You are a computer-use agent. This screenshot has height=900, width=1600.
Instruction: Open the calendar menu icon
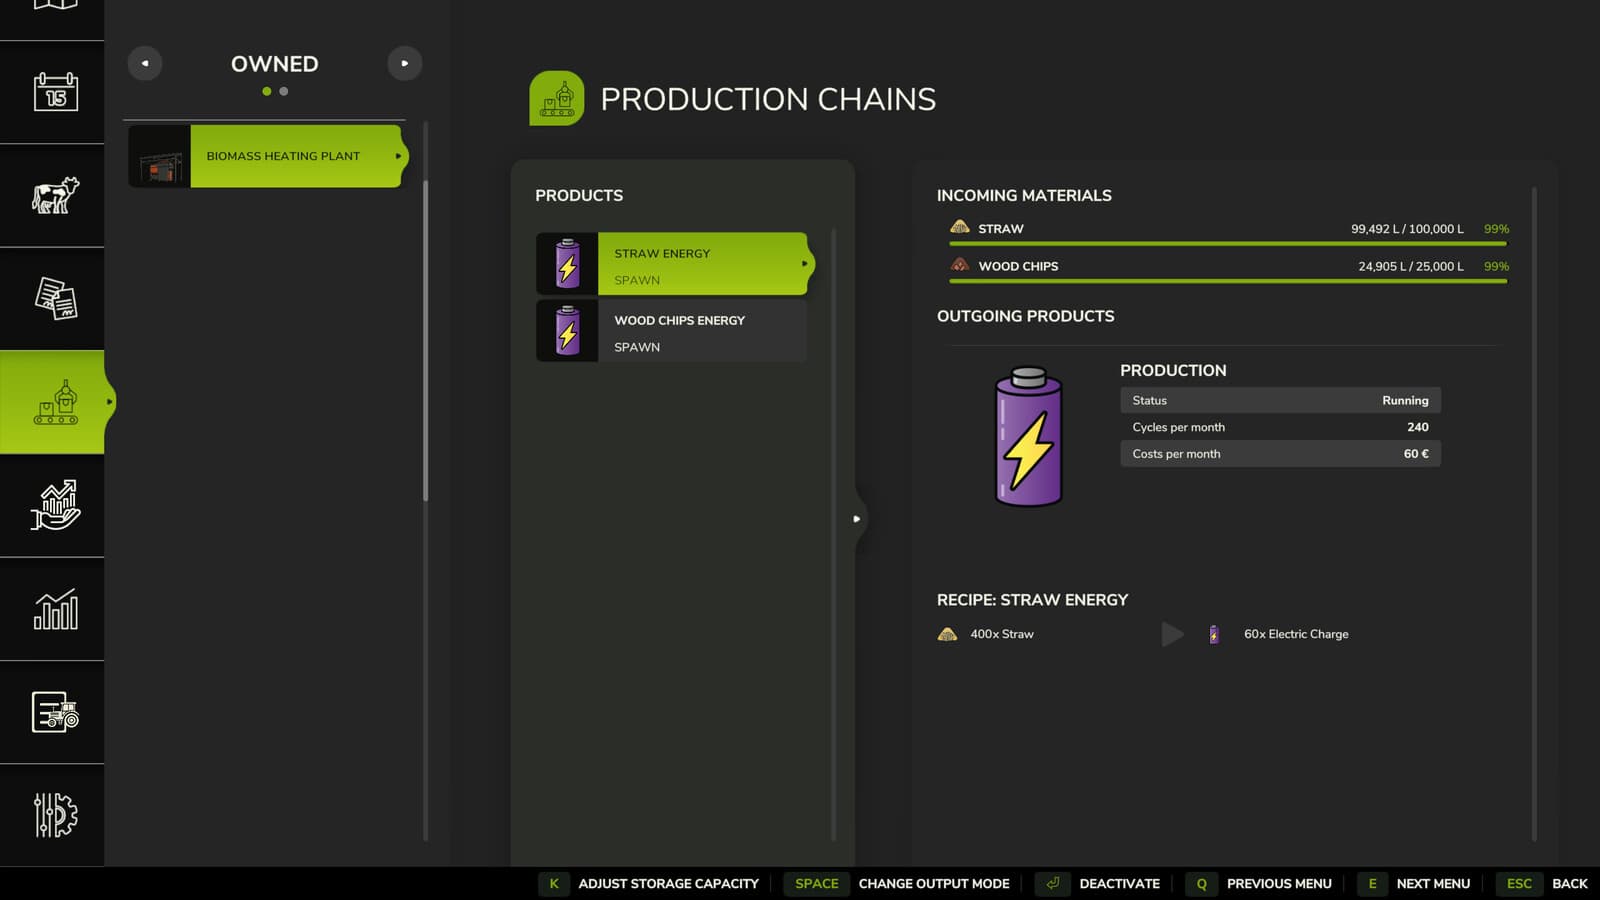click(56, 92)
